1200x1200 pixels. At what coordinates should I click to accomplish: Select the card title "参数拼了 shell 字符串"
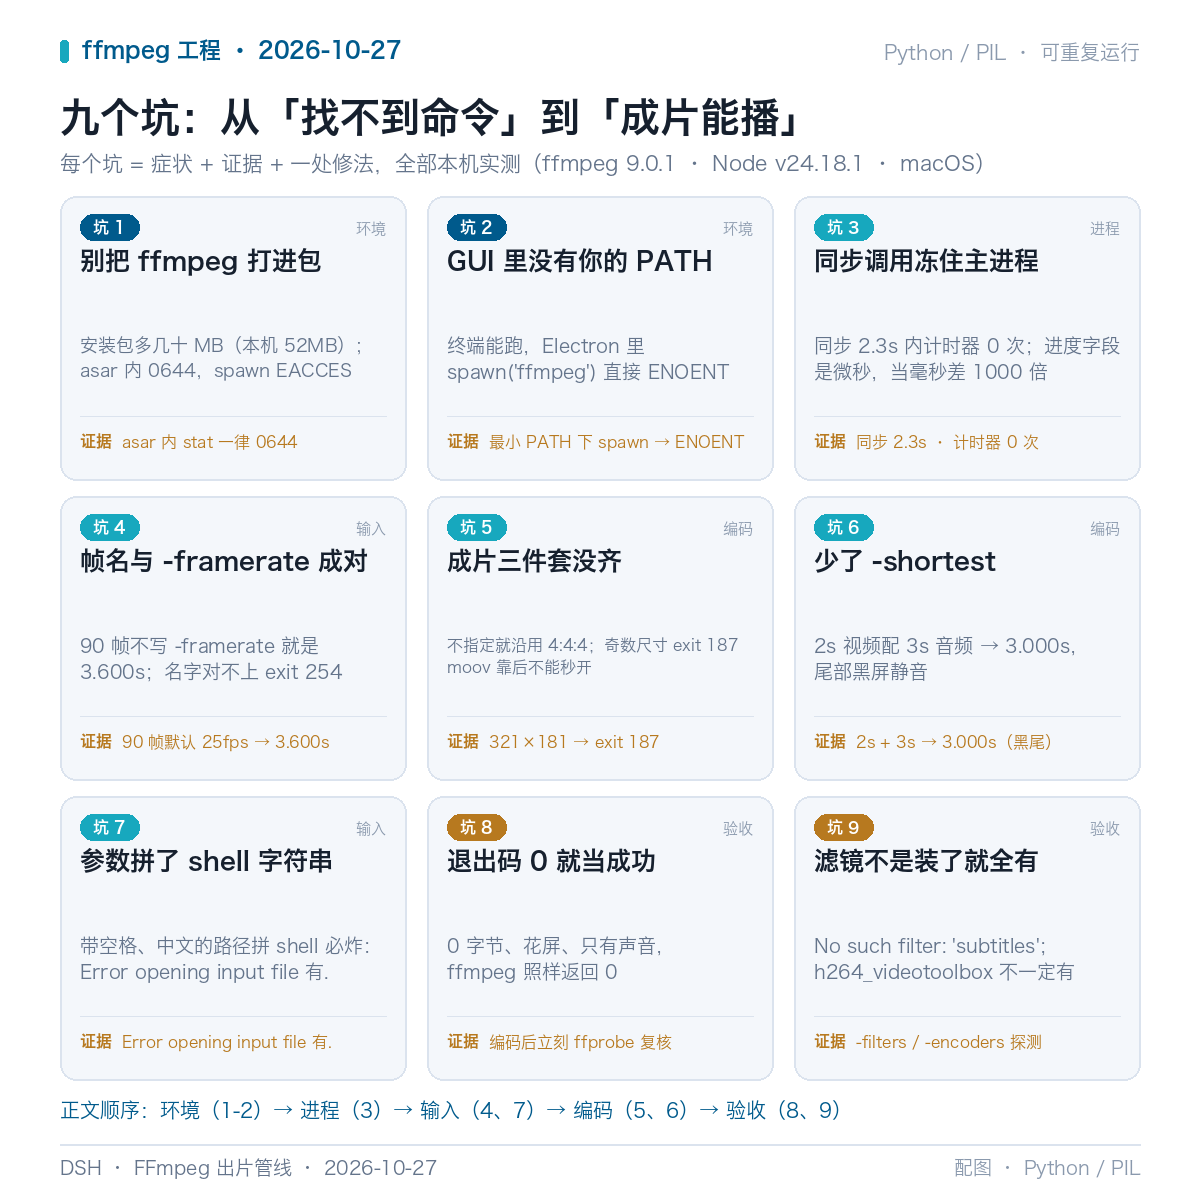pos(207,862)
